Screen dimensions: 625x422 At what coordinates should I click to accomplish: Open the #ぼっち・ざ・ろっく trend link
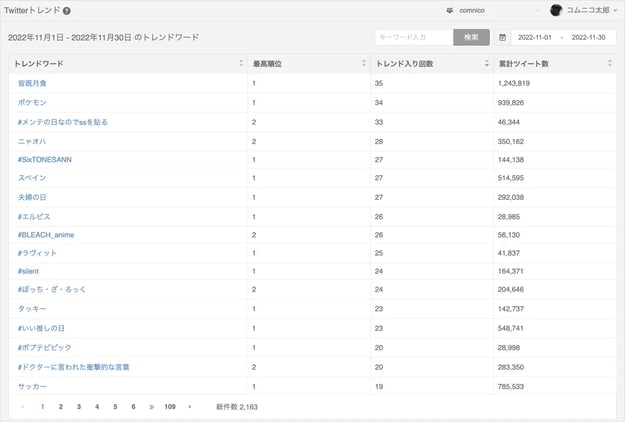52,289
